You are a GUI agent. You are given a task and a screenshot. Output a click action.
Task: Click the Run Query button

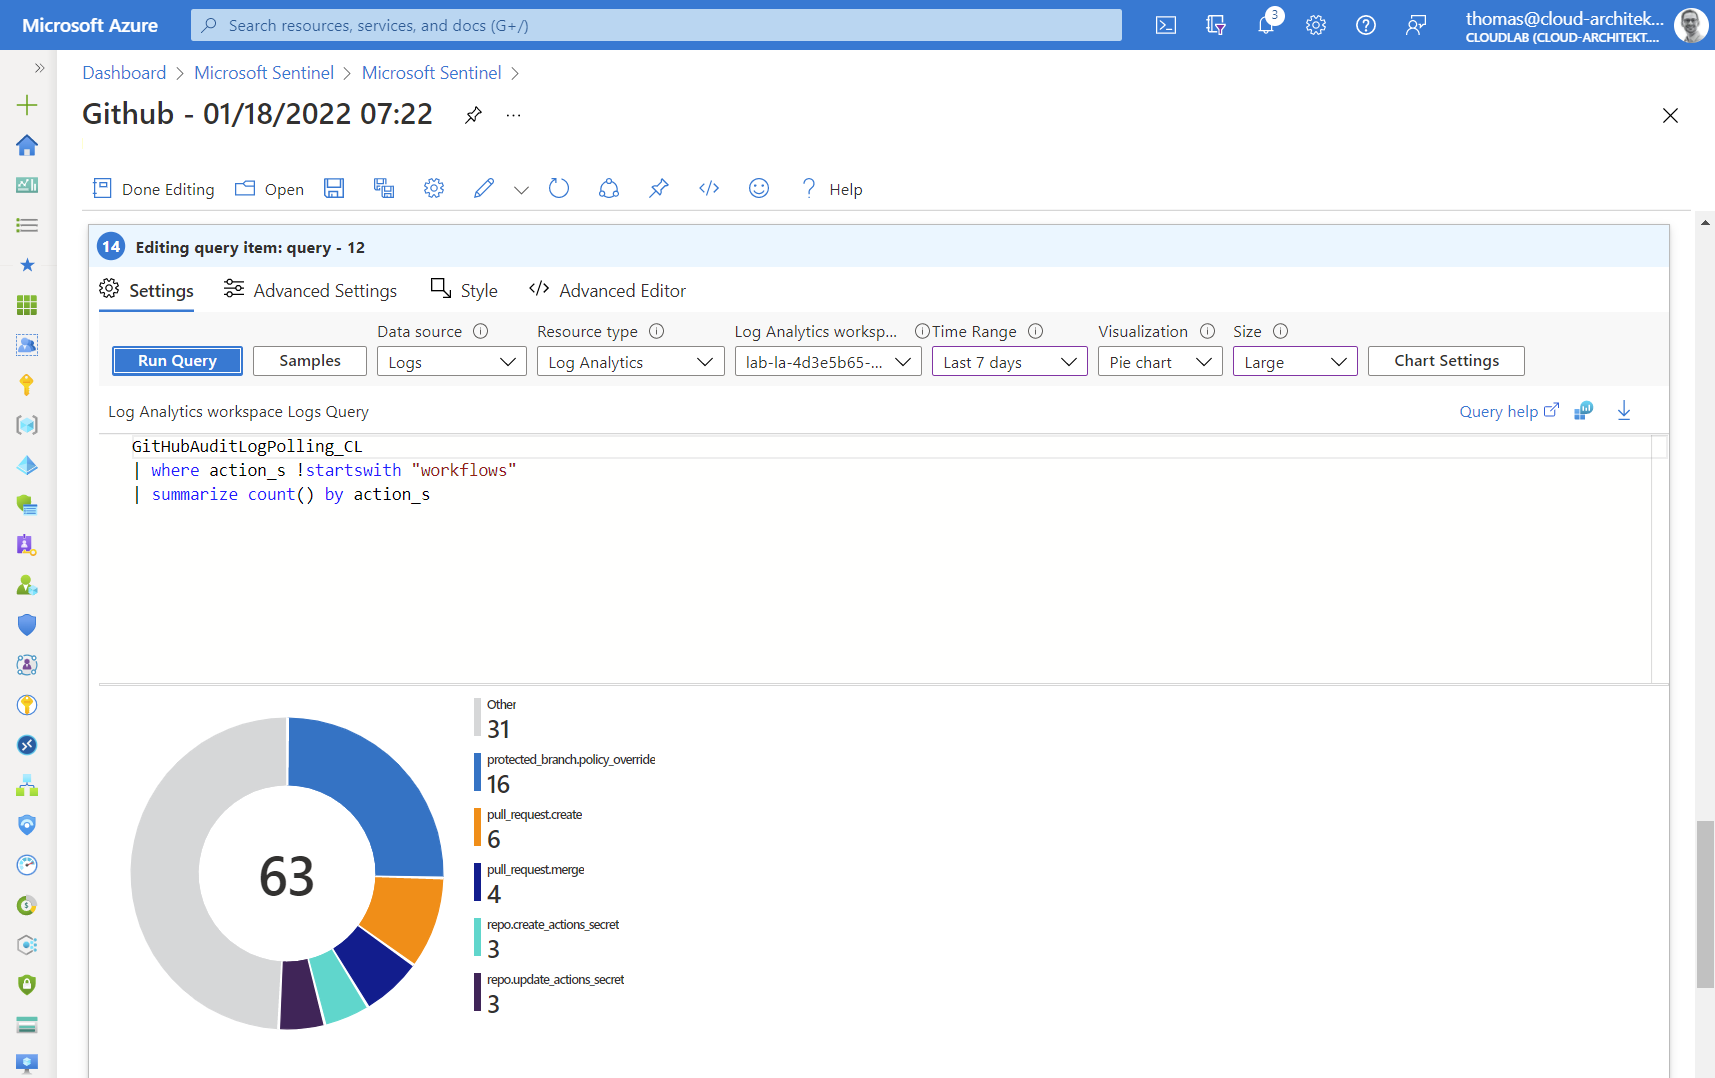pos(177,361)
